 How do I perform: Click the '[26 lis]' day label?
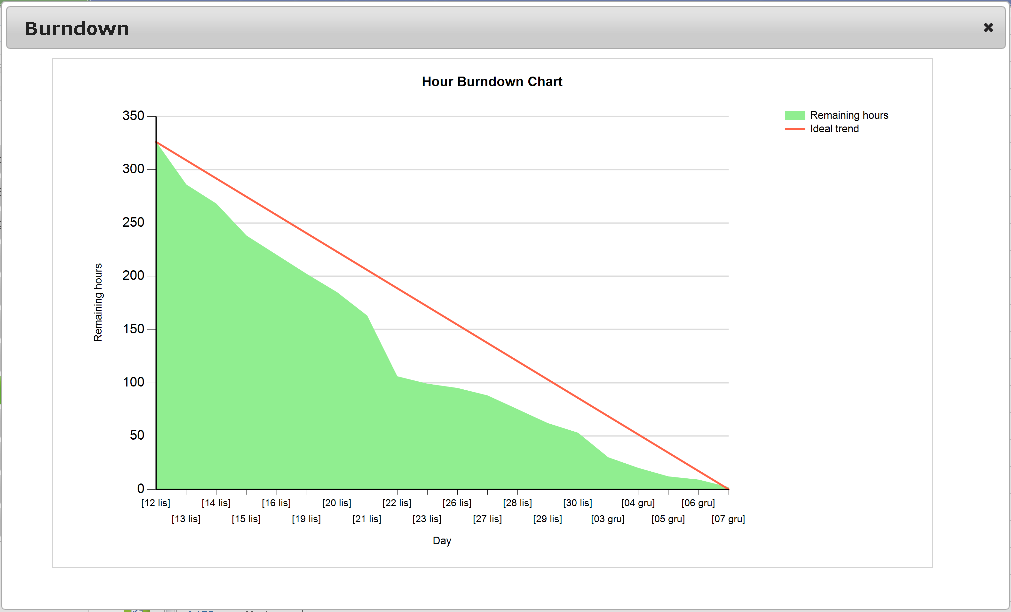[457, 503]
